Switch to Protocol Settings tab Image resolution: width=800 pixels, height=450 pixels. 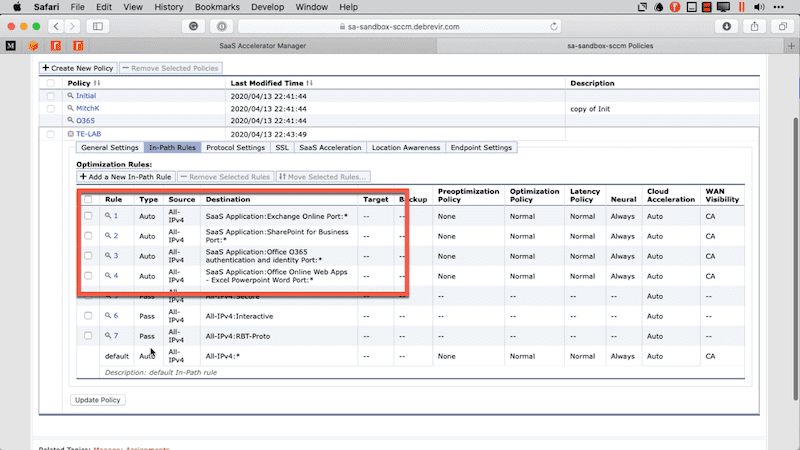(235, 147)
